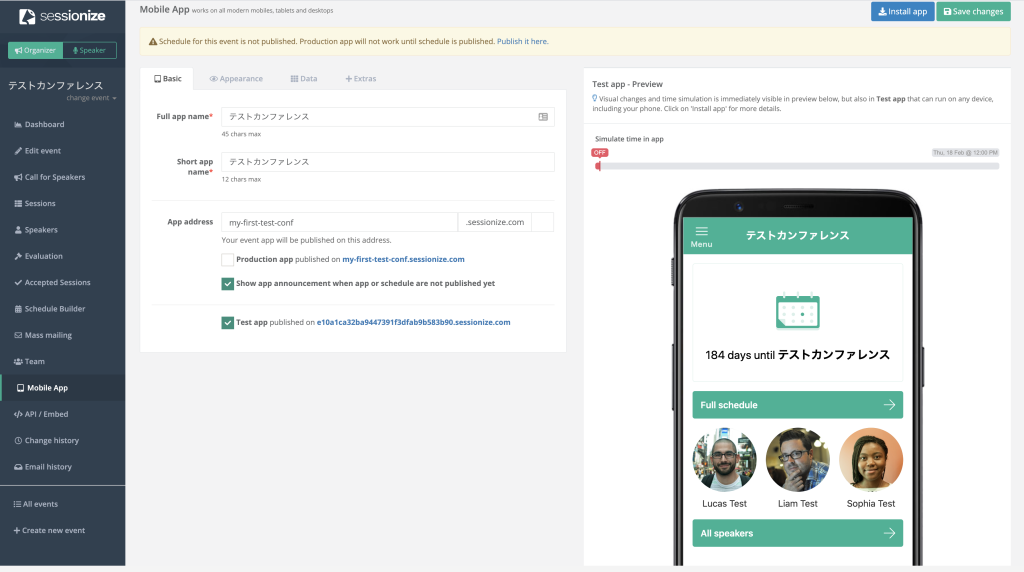Click the Dashboard icon in sidebar
The image size is (1024, 572).
tap(17, 125)
